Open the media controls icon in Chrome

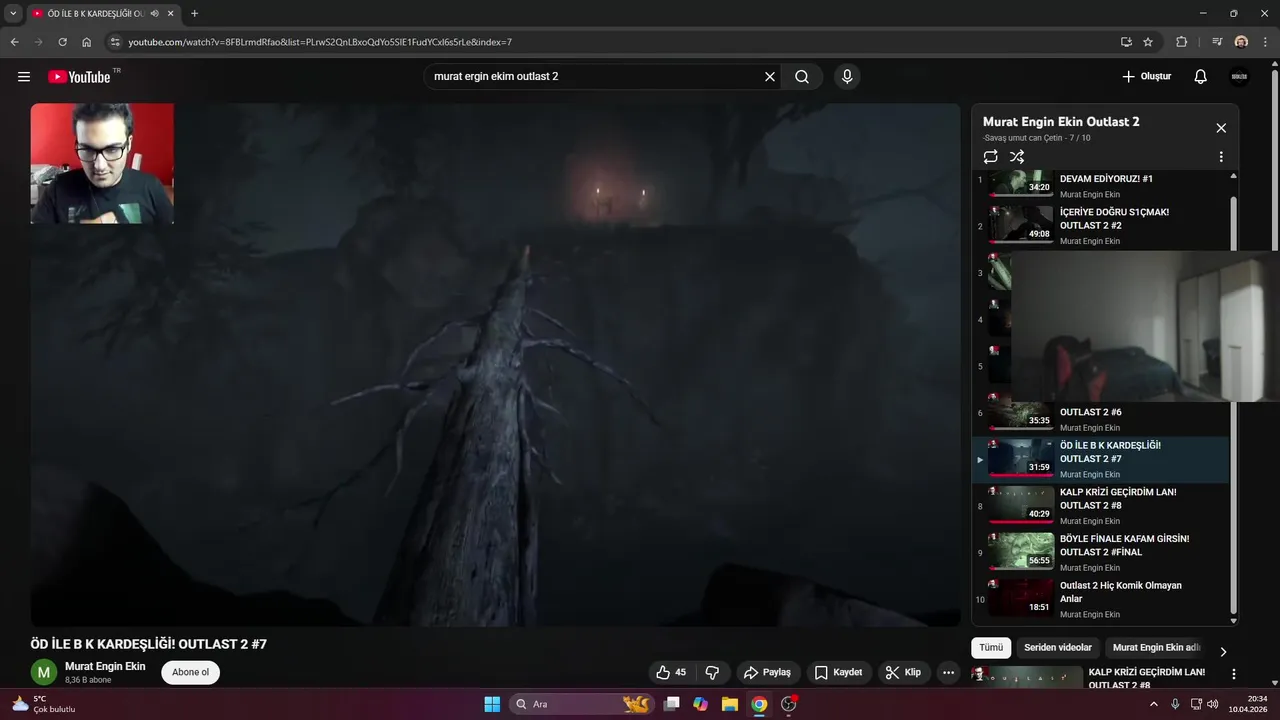click(x=1217, y=42)
